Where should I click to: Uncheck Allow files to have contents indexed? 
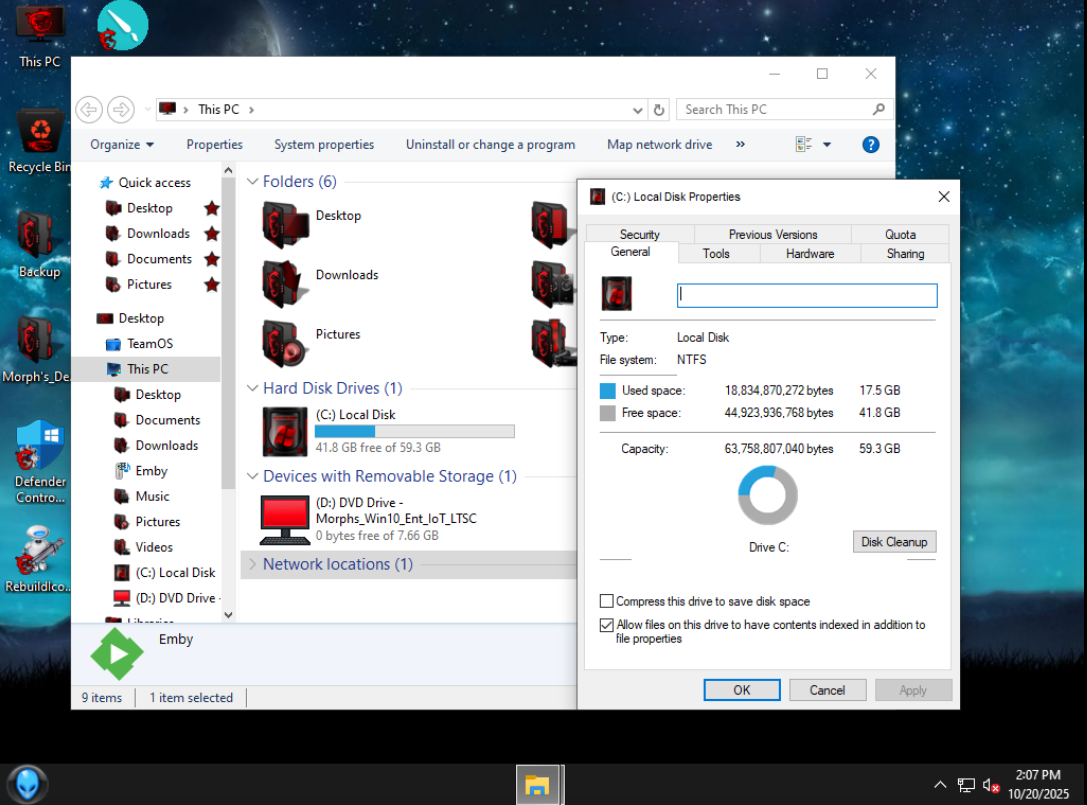[x=607, y=625]
